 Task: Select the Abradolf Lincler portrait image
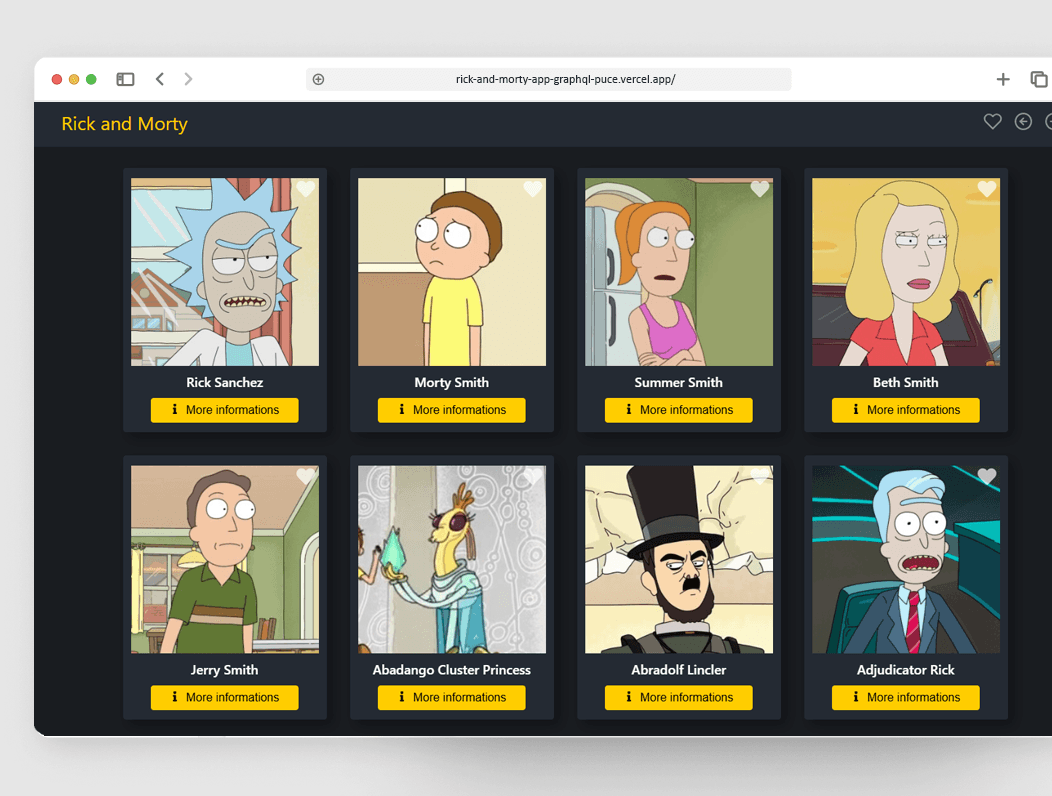679,559
